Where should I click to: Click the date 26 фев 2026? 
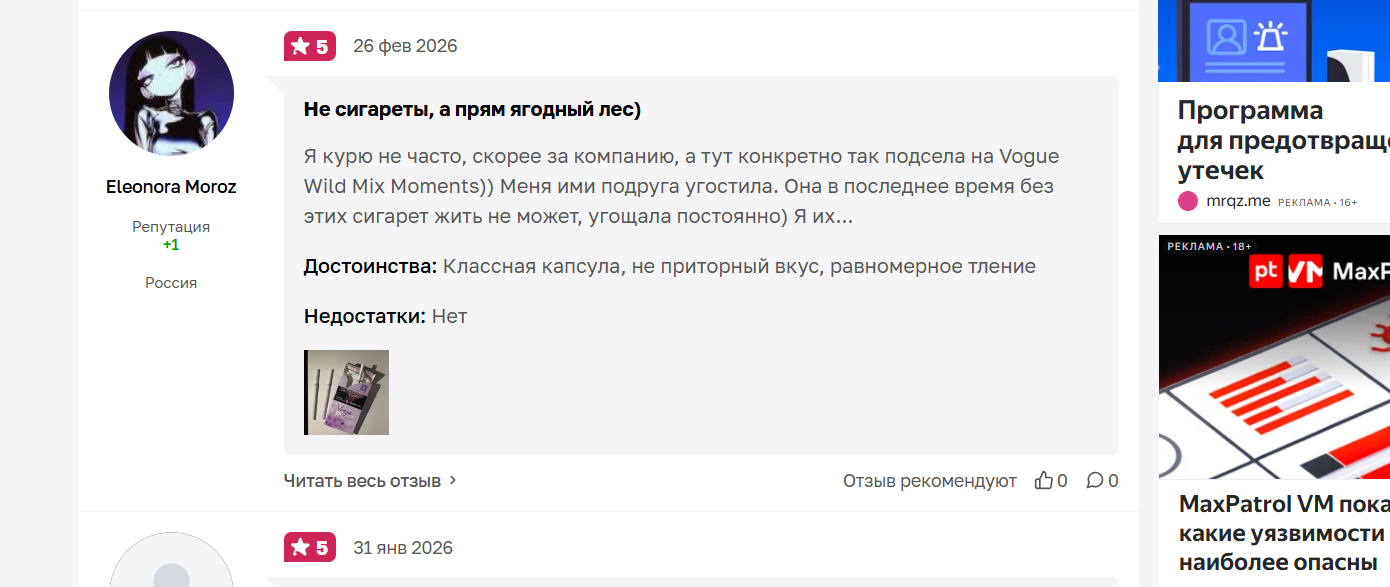tap(405, 46)
